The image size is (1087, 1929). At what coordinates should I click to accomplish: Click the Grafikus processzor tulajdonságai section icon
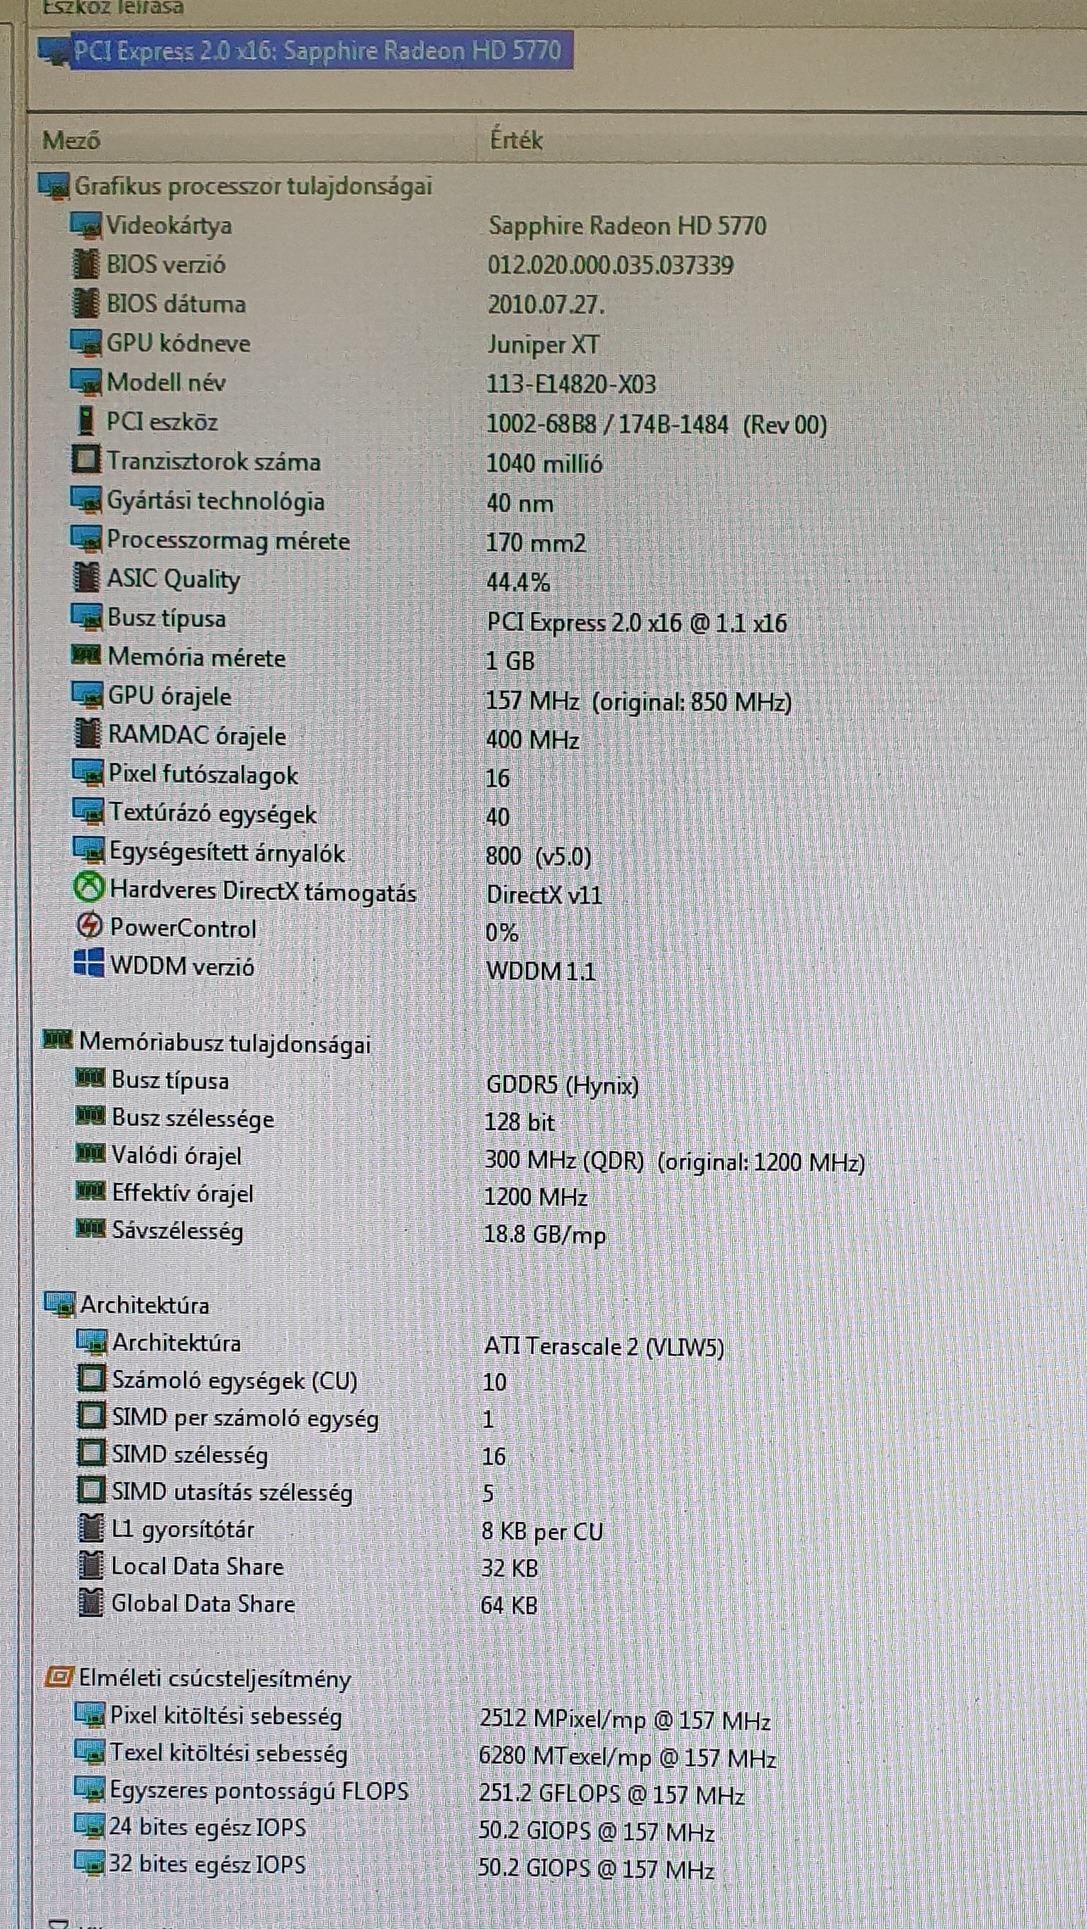pyautogui.click(x=53, y=186)
